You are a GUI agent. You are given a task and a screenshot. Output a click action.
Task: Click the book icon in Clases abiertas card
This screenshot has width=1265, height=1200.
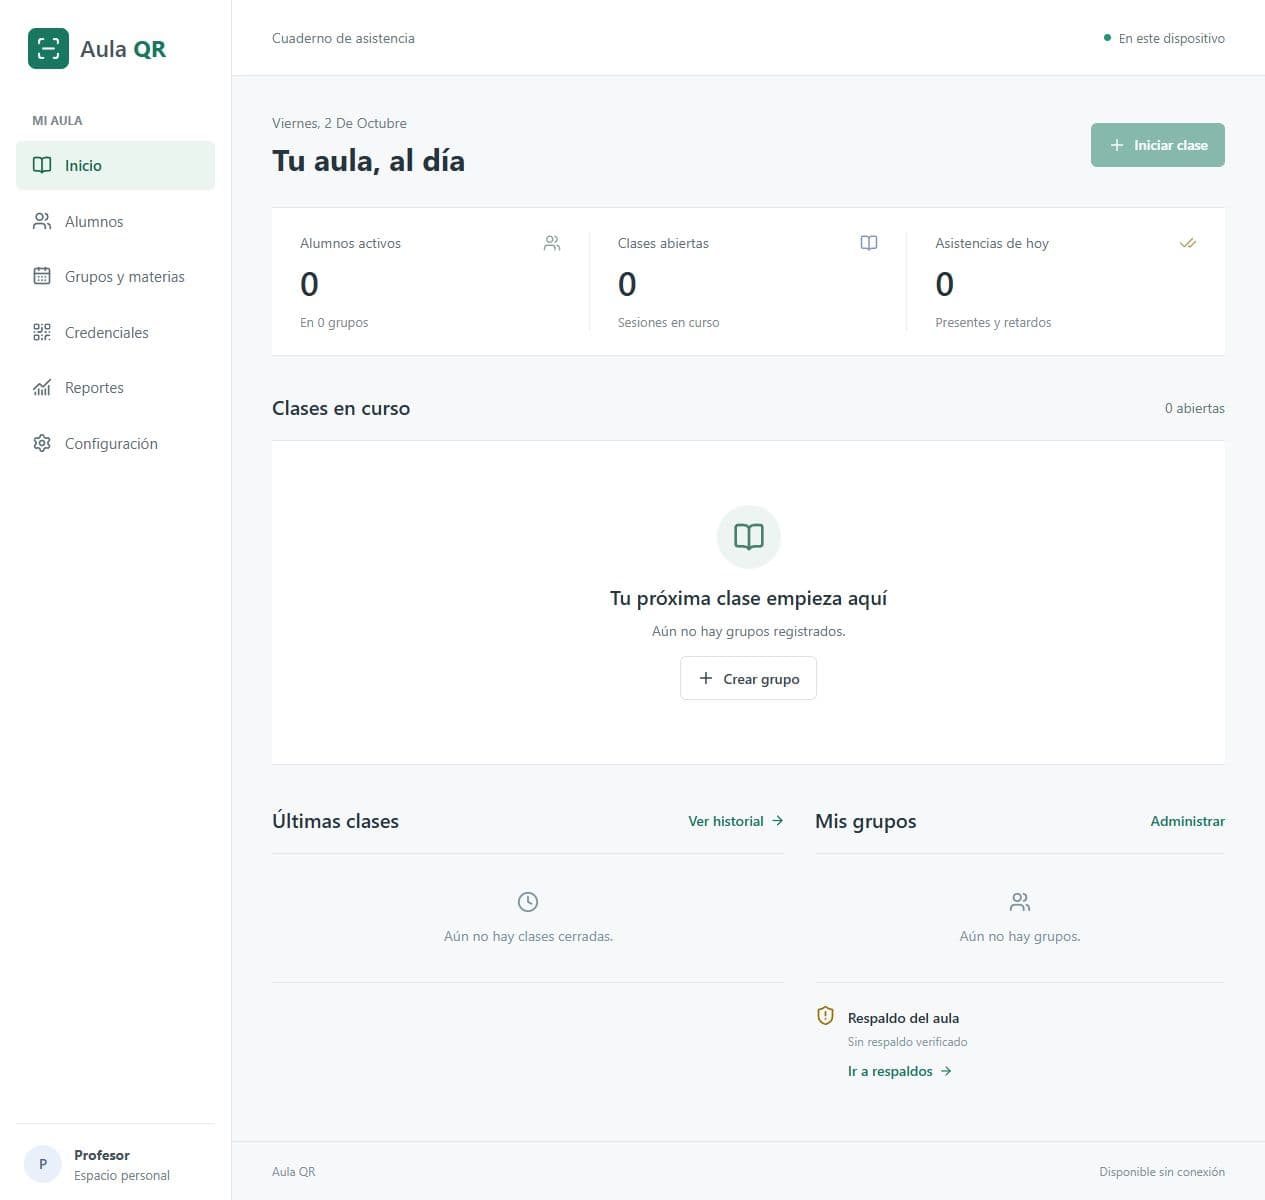[869, 243]
